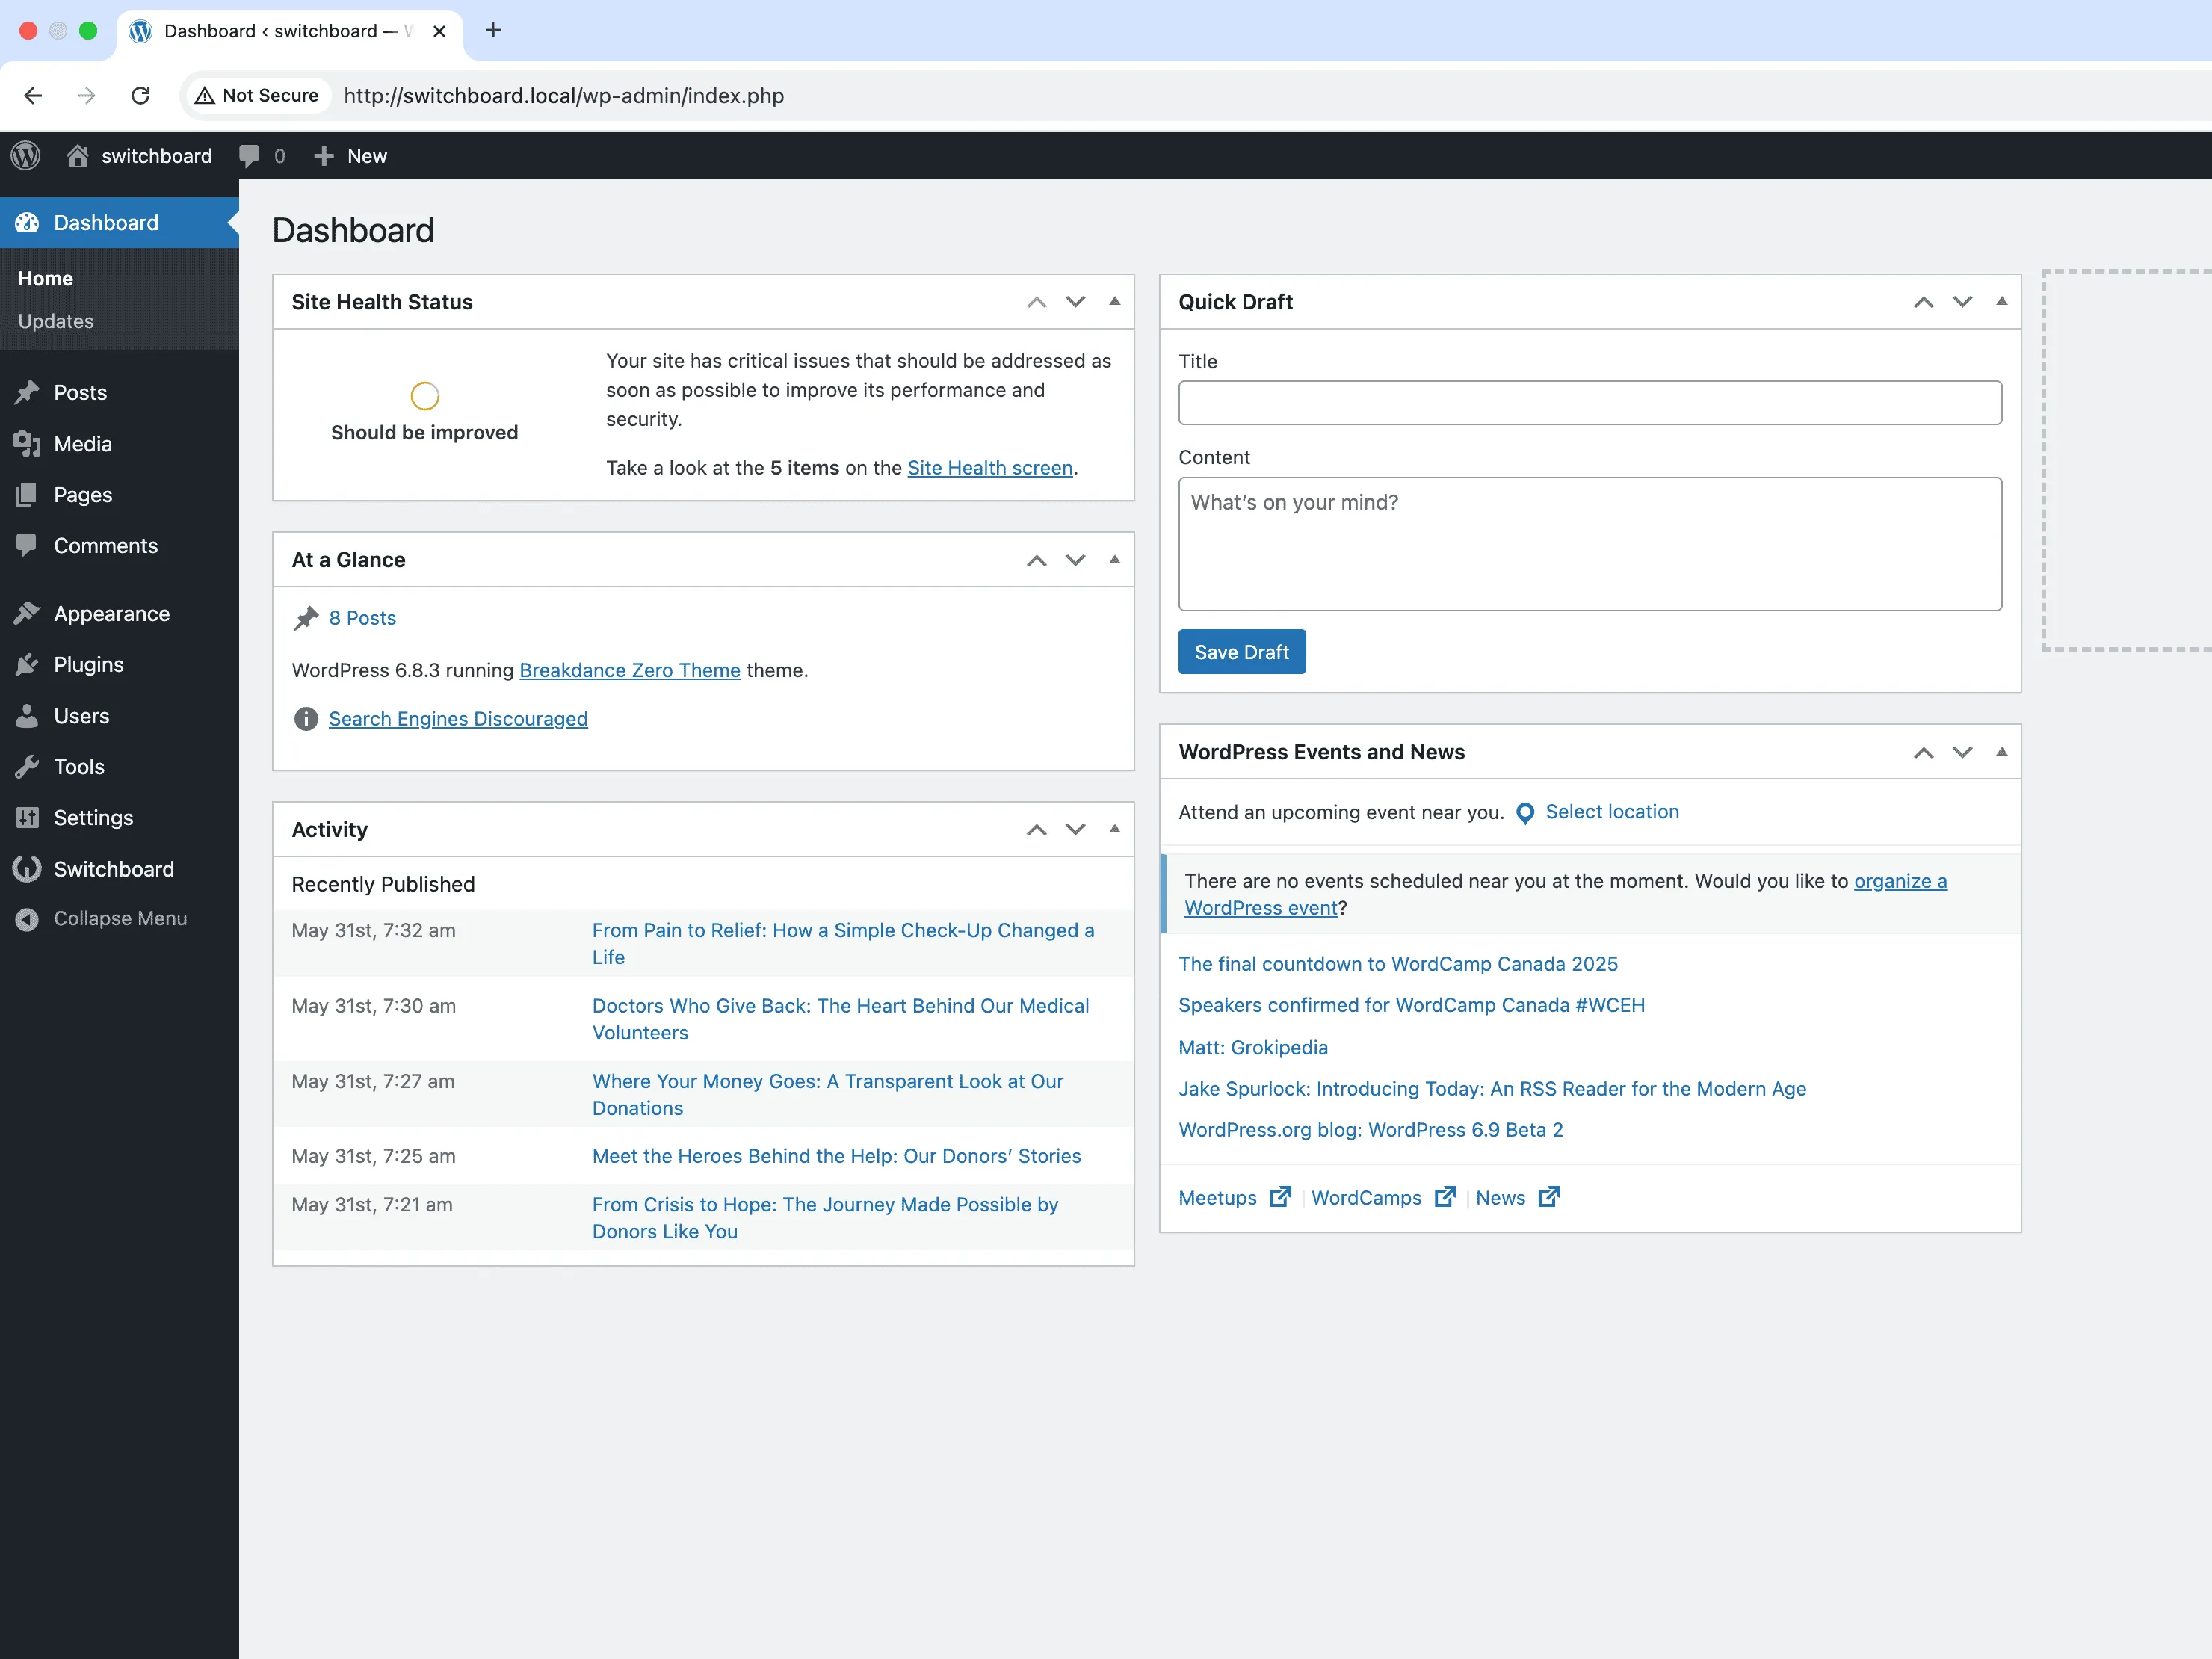Click the WordPress logo in the admin bar

click(25, 155)
